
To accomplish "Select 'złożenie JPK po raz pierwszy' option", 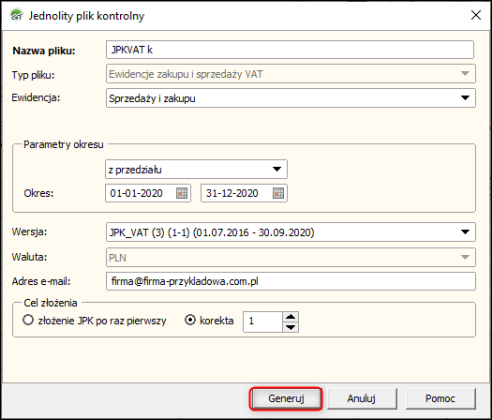I will coord(28,320).
